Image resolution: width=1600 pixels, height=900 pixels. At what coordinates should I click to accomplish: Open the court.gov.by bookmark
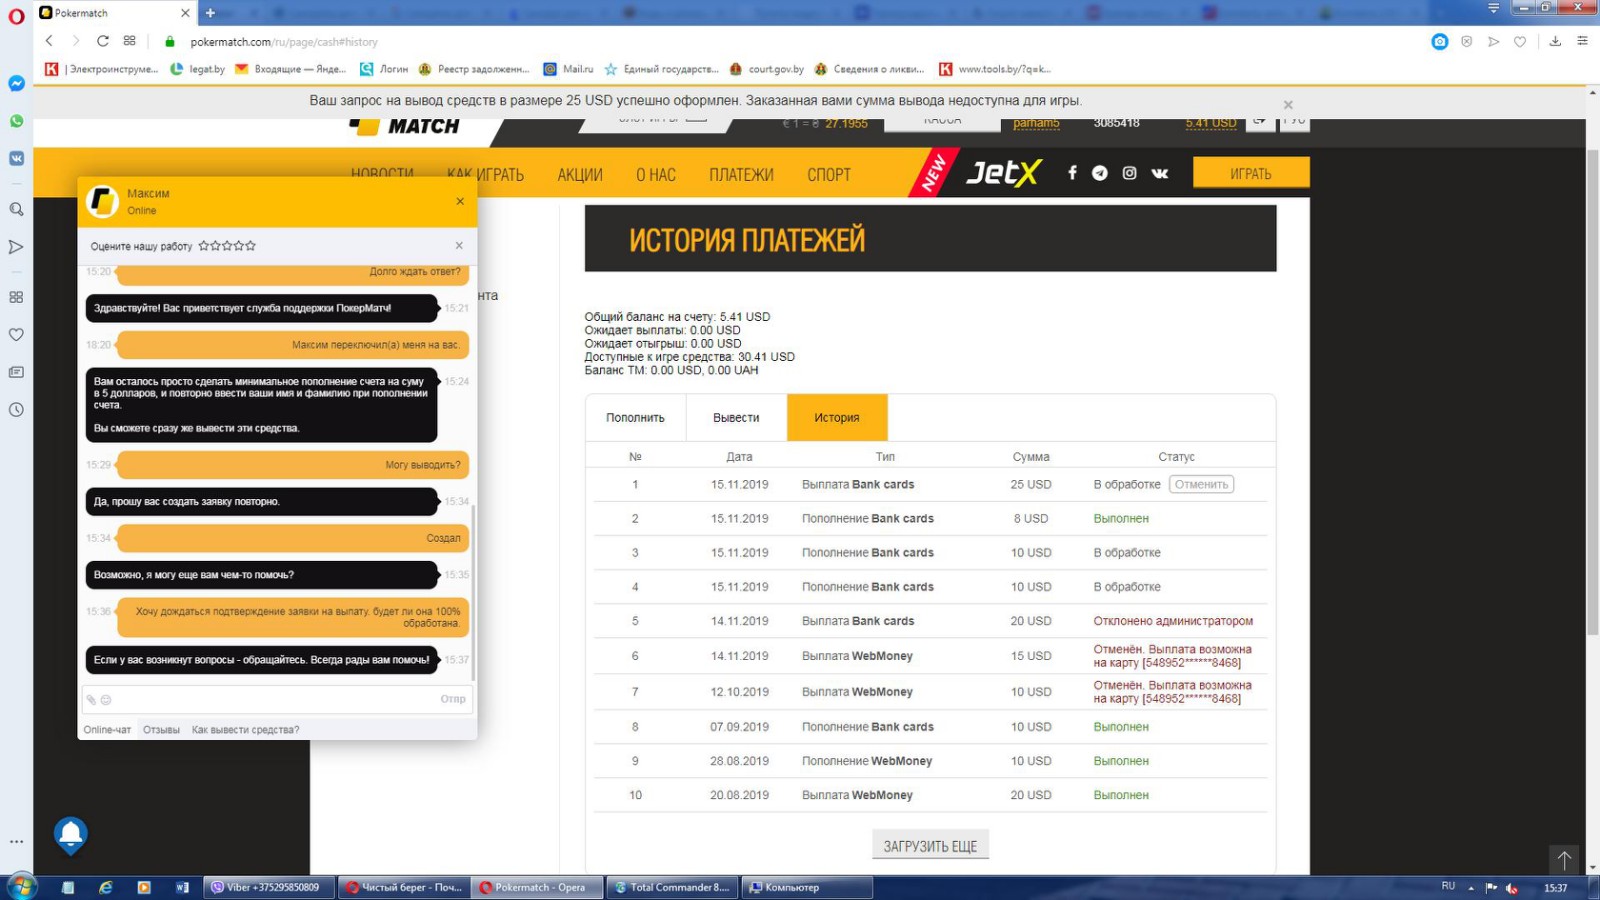click(767, 69)
